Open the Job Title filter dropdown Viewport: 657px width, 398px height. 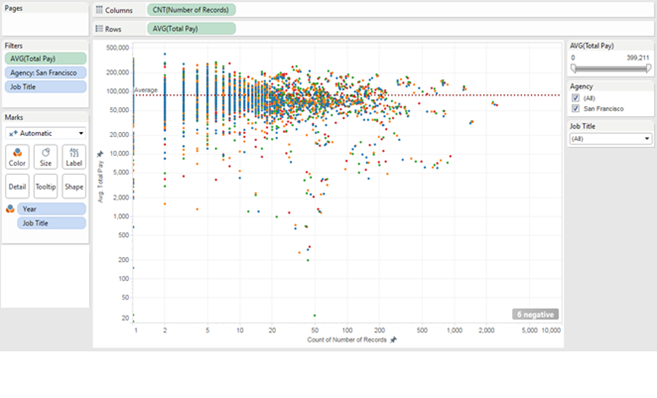tap(610, 139)
